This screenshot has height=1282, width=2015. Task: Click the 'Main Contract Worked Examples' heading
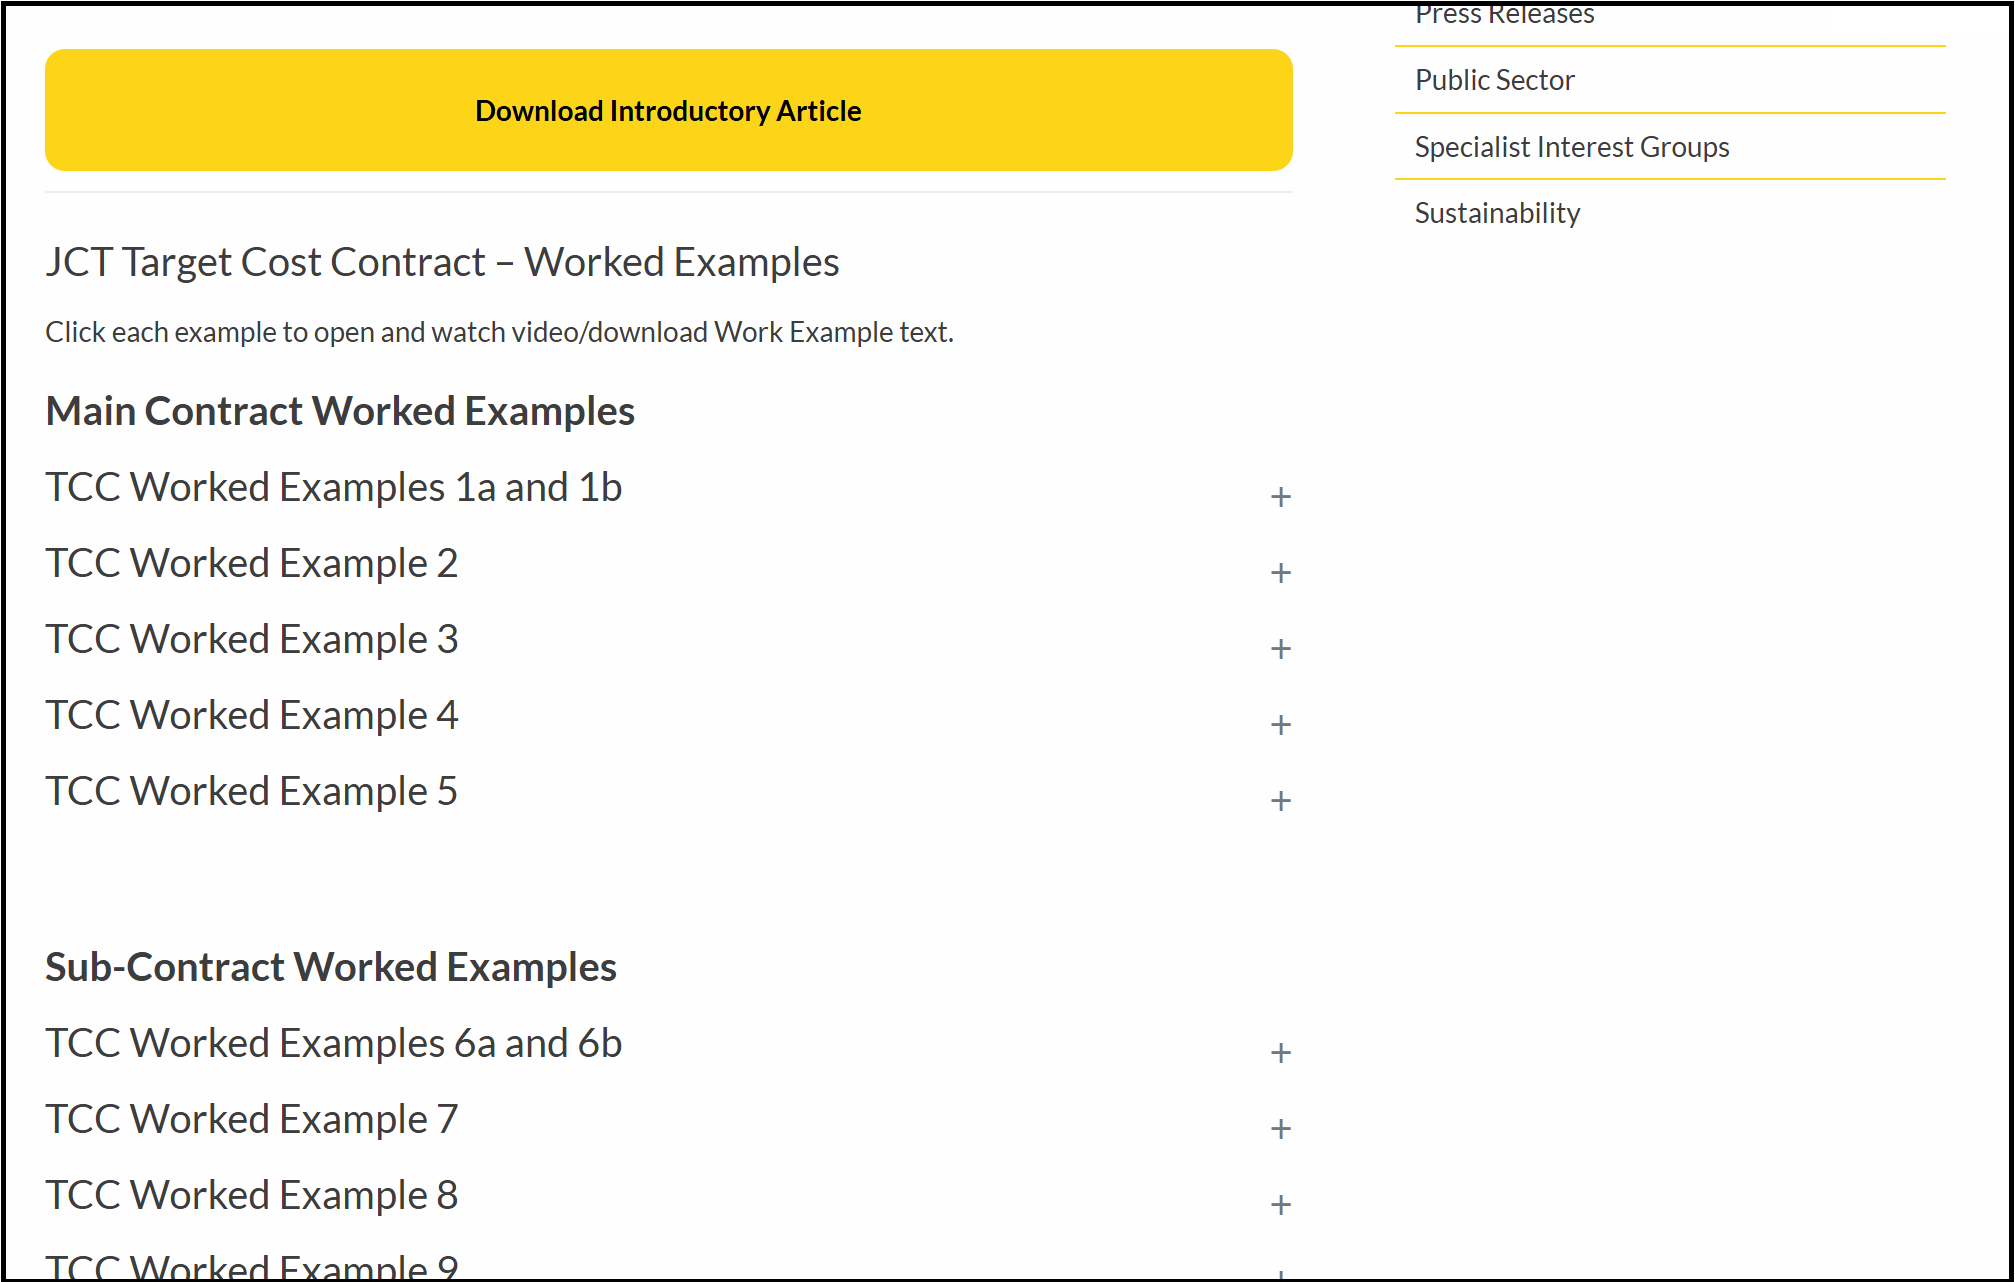coord(340,411)
